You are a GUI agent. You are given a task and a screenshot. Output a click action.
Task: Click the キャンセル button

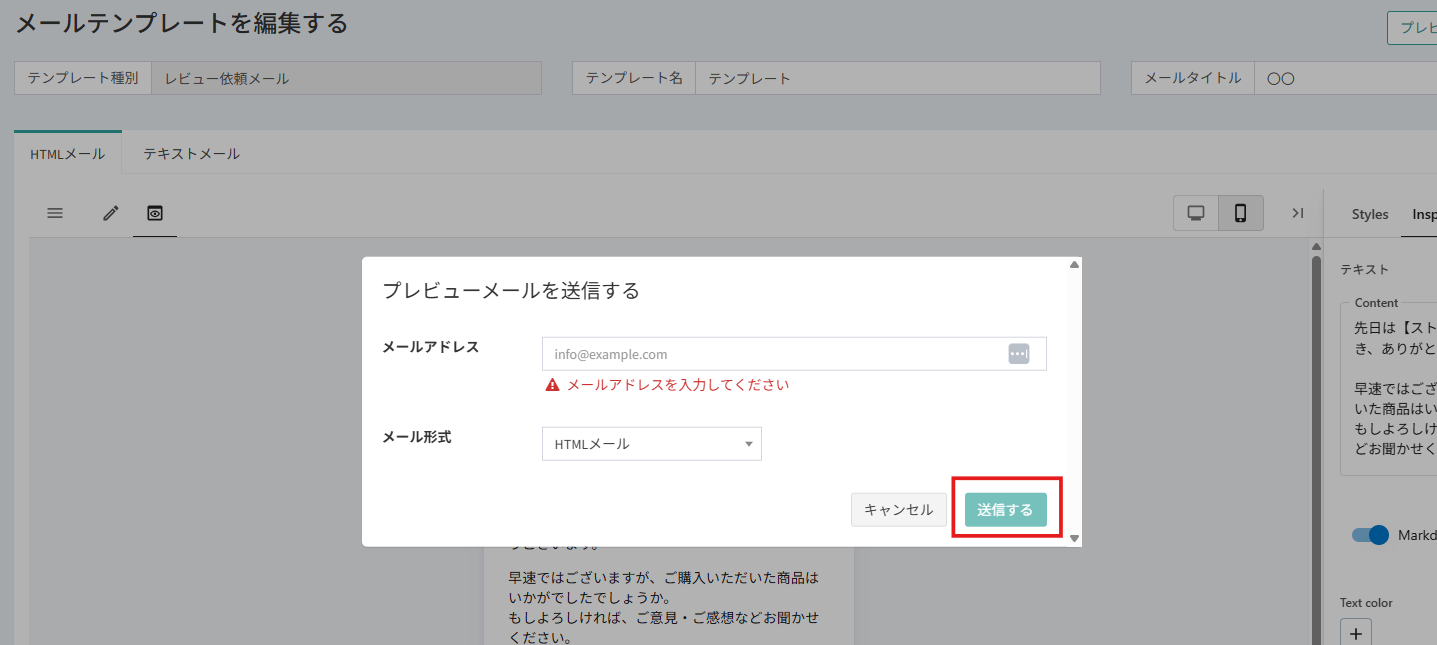(x=898, y=510)
